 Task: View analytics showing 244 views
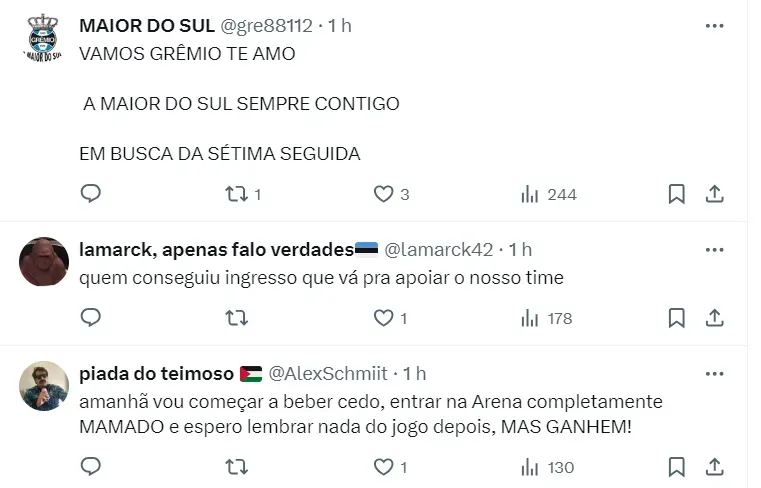pos(549,194)
